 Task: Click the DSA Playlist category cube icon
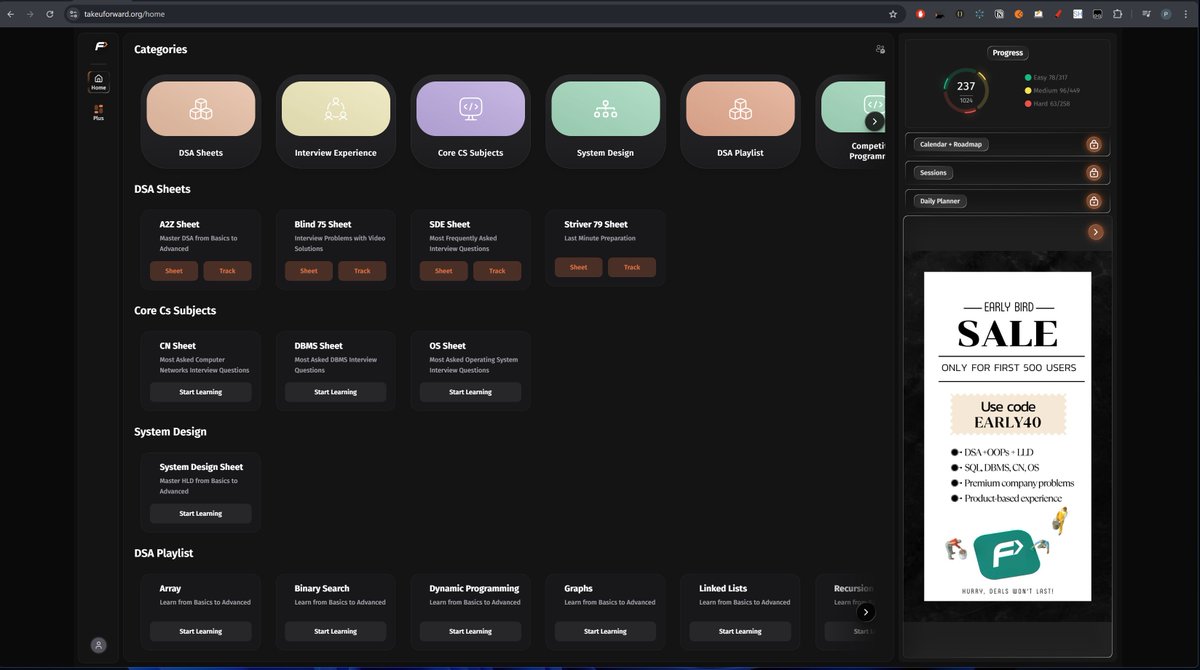[740, 108]
